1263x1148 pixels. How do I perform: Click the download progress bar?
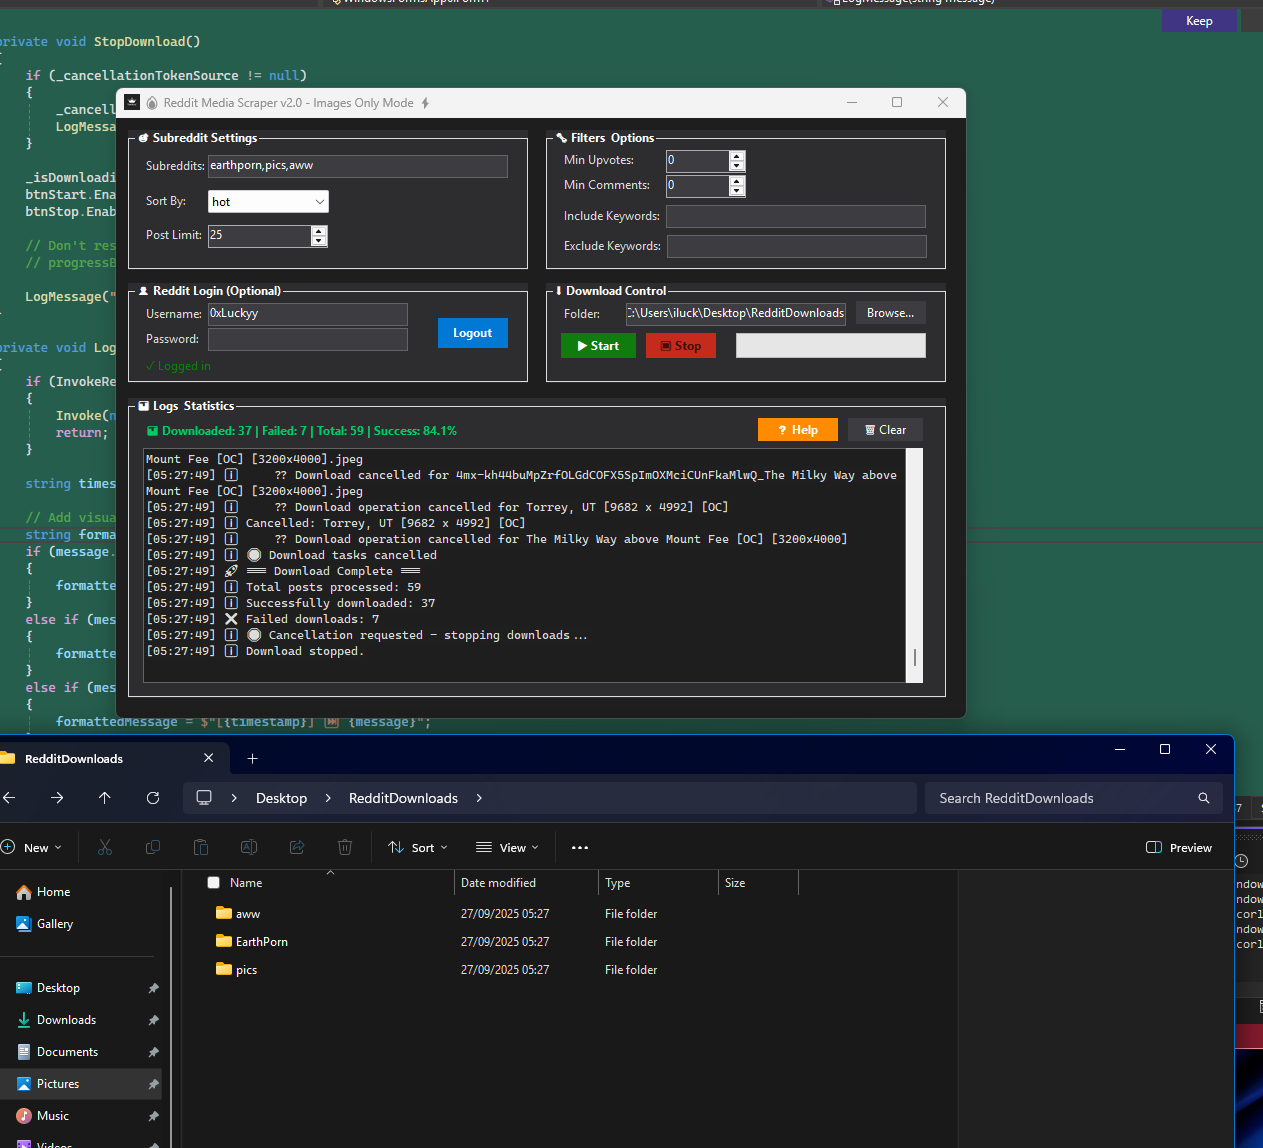click(x=830, y=346)
